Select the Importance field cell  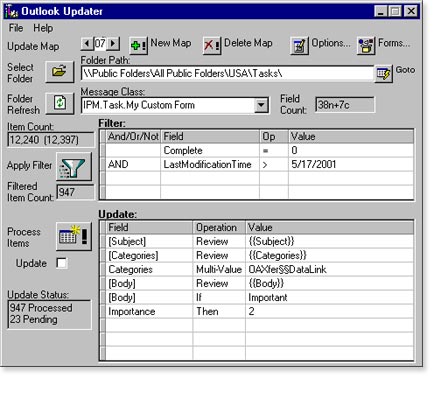tap(149, 312)
